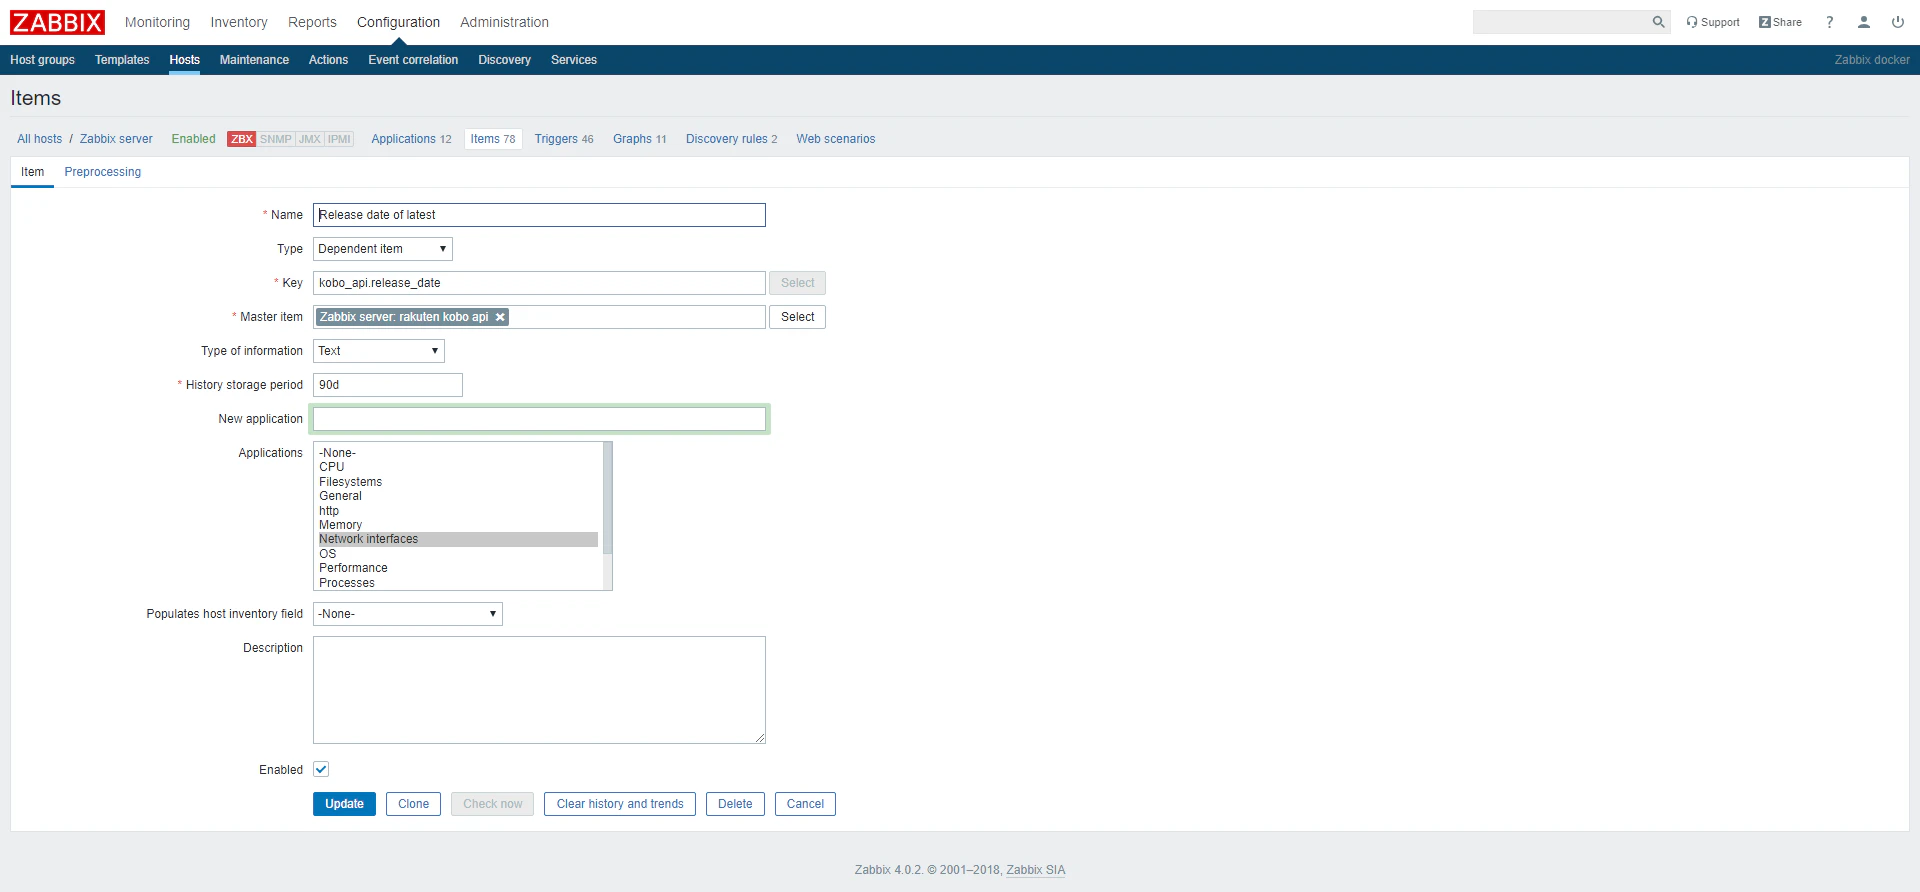Open the Inventory menu
Image resolution: width=1920 pixels, height=892 pixels.
239,22
